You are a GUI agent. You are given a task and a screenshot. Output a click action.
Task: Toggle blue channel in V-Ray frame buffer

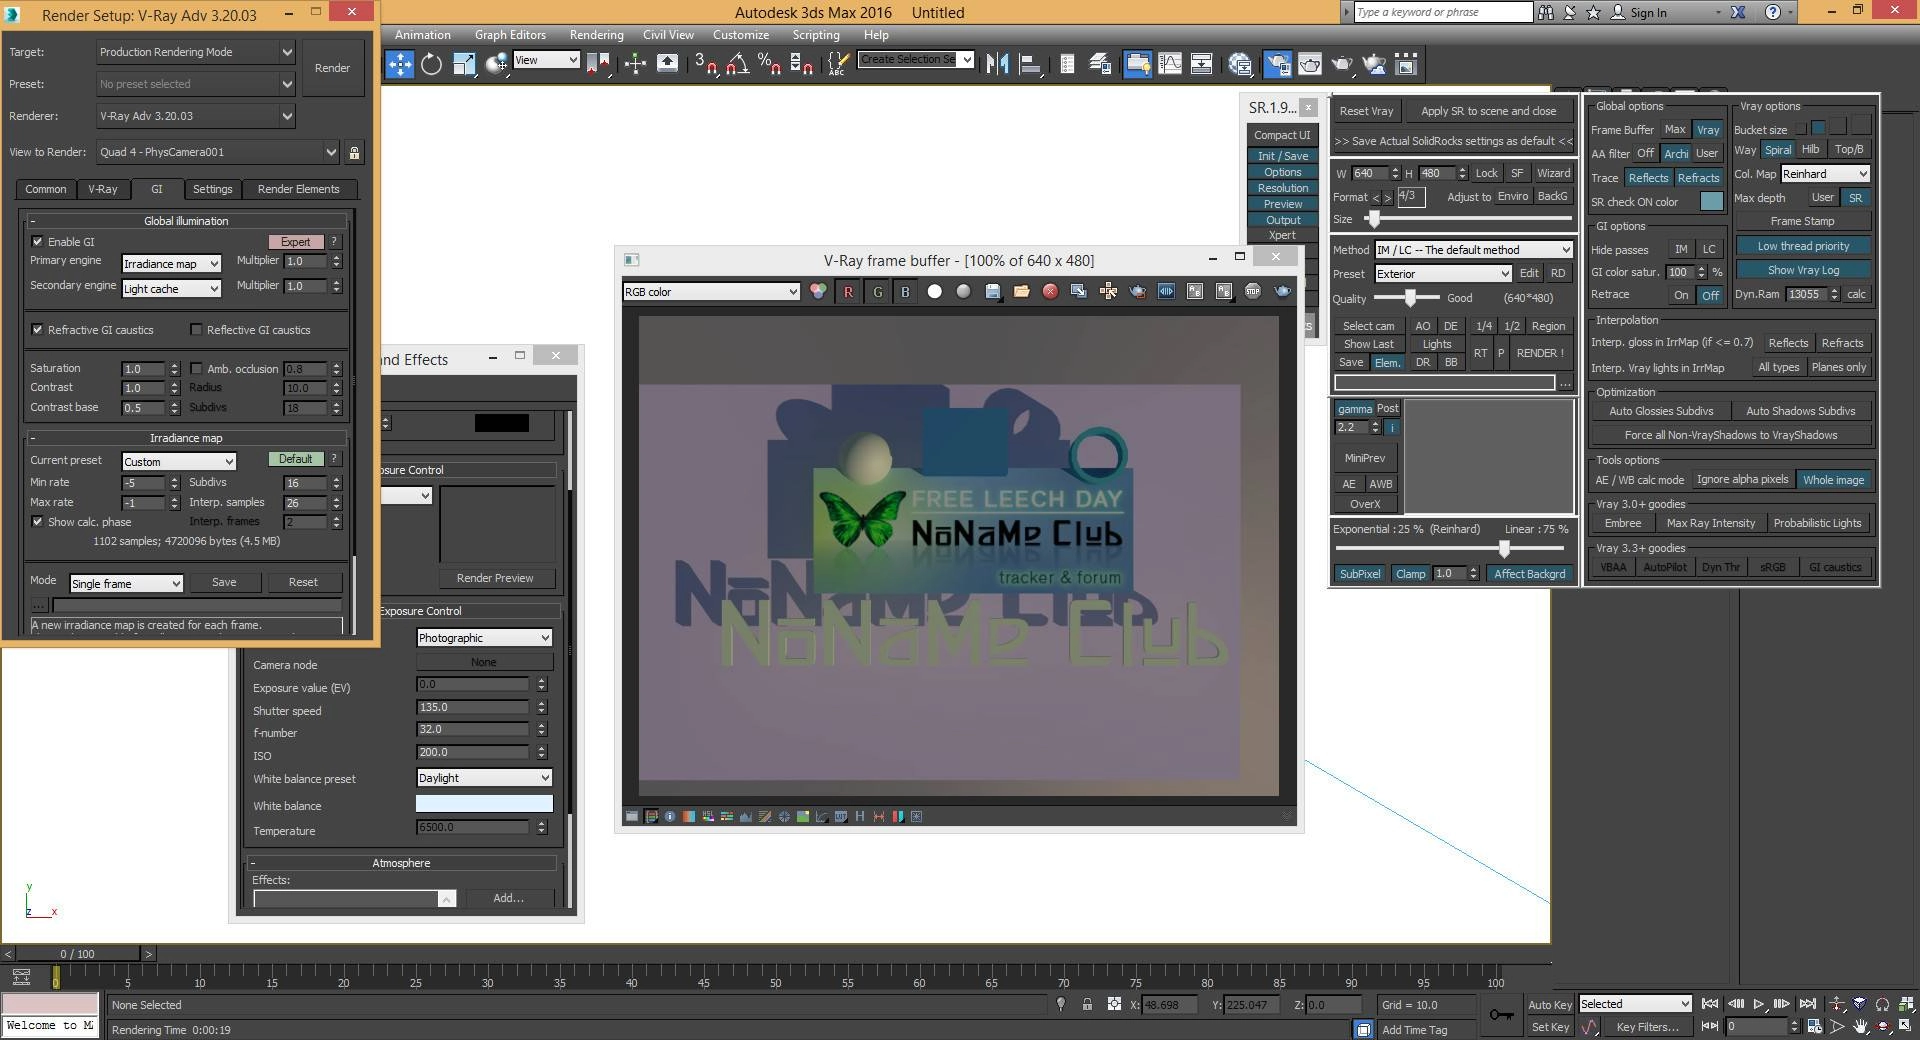[x=906, y=291]
